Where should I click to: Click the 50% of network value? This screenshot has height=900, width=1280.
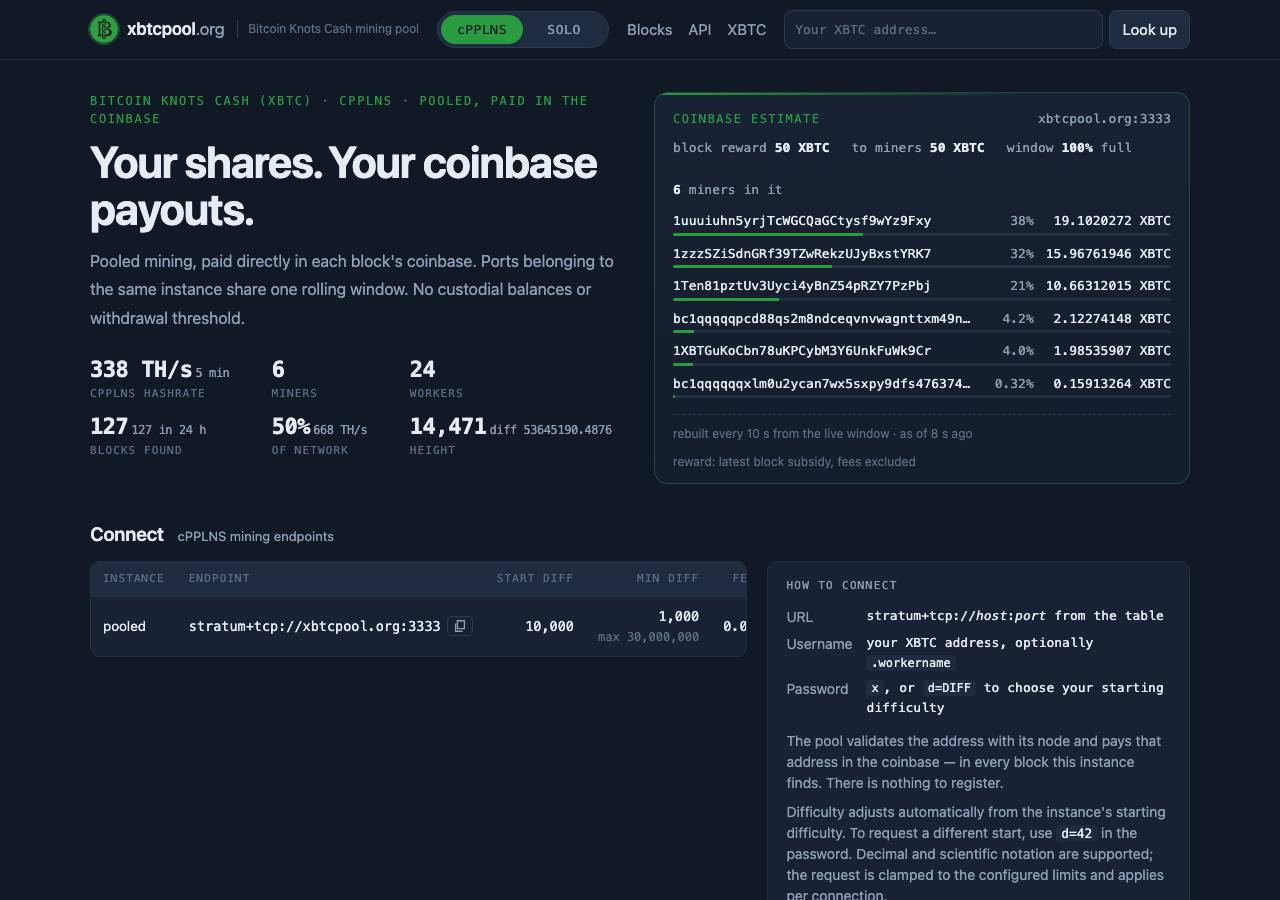tap(291, 426)
